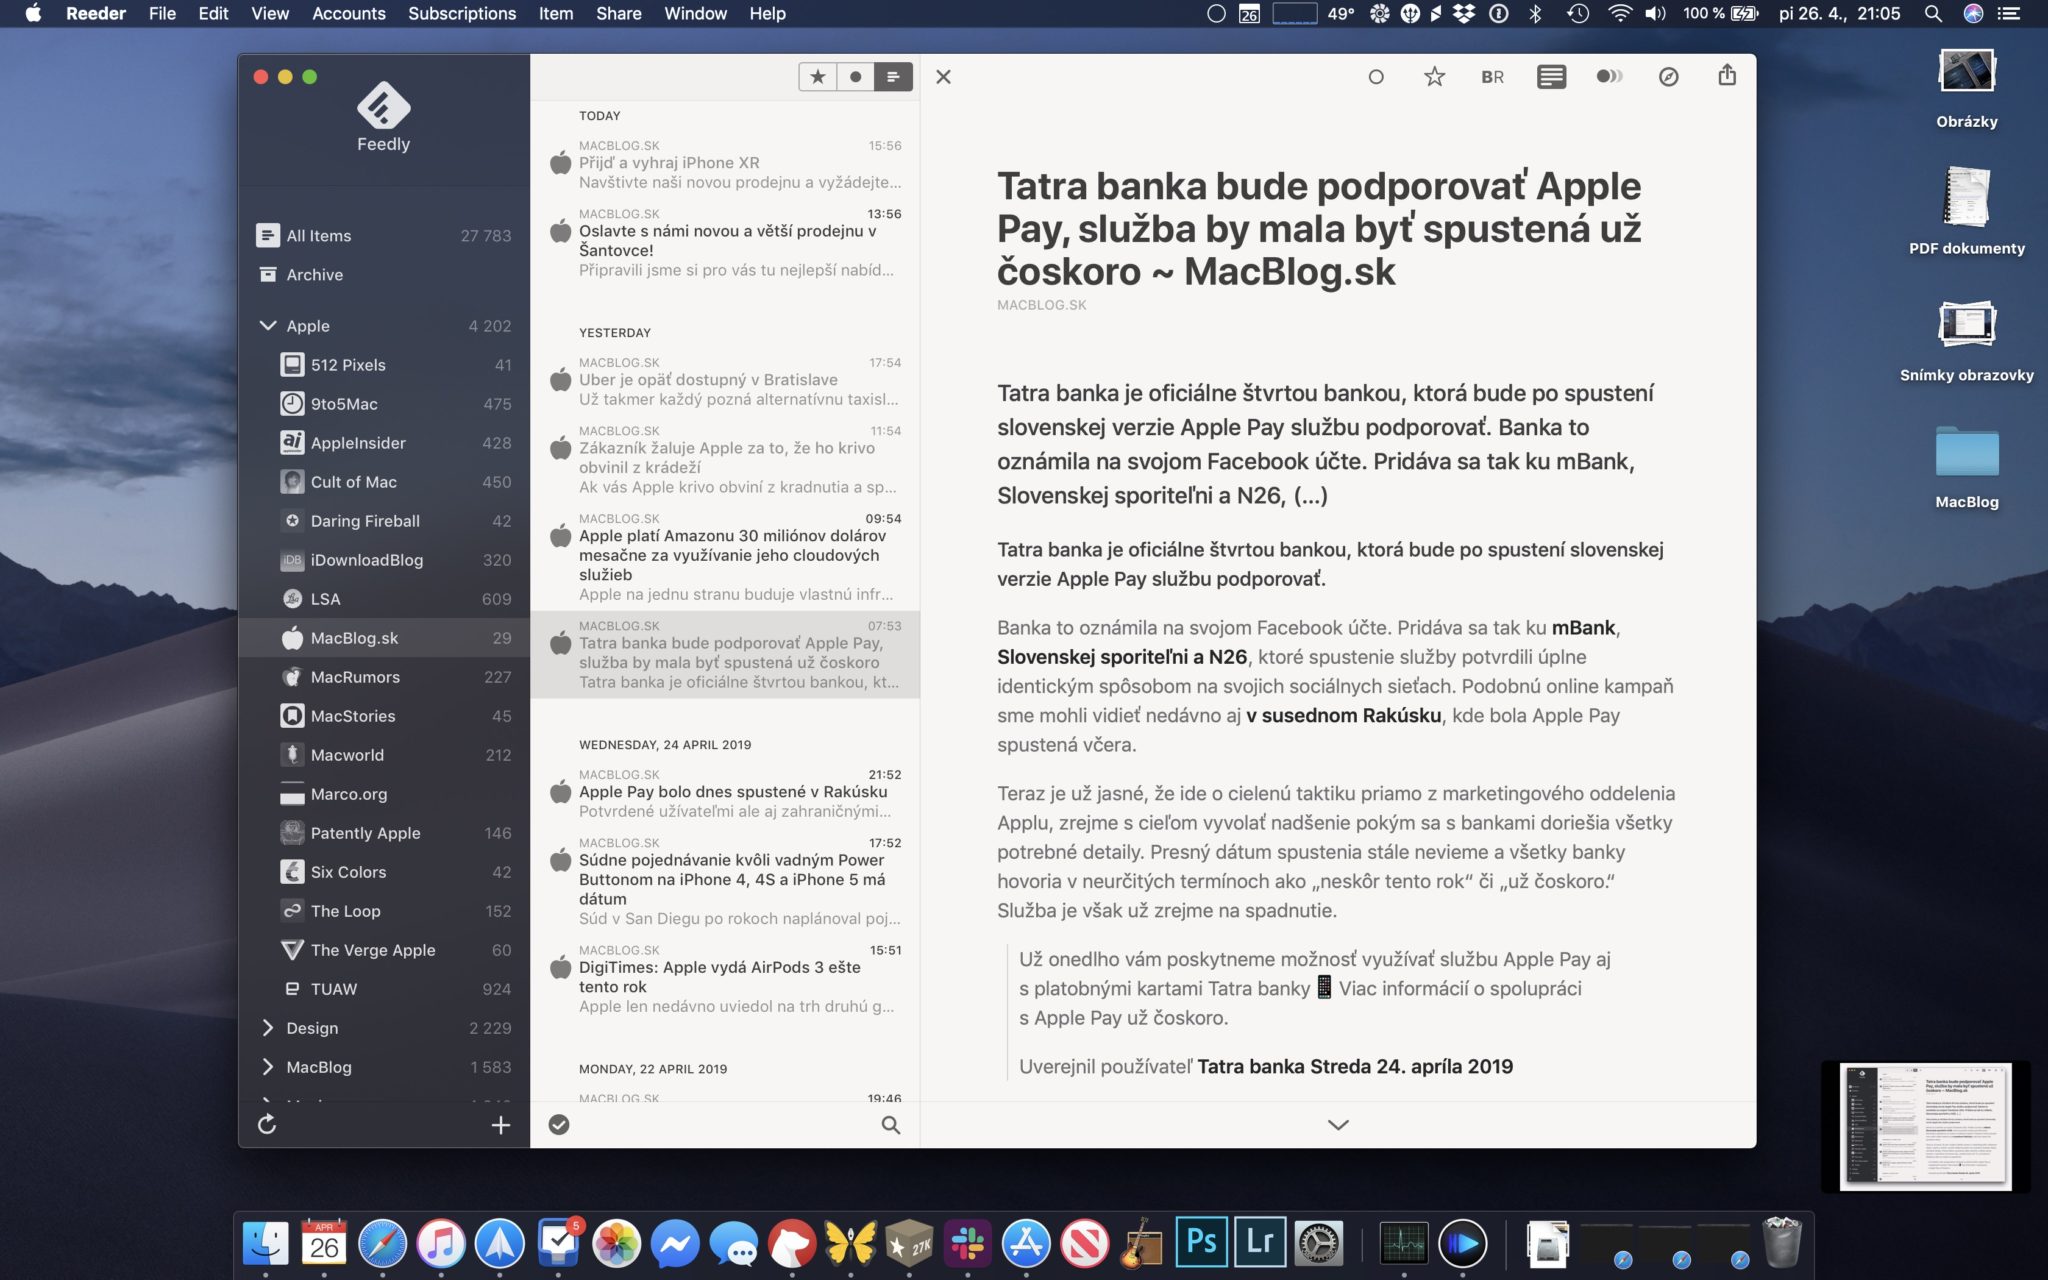Show starred articles filter
2048x1280 pixels.
[x=817, y=77]
